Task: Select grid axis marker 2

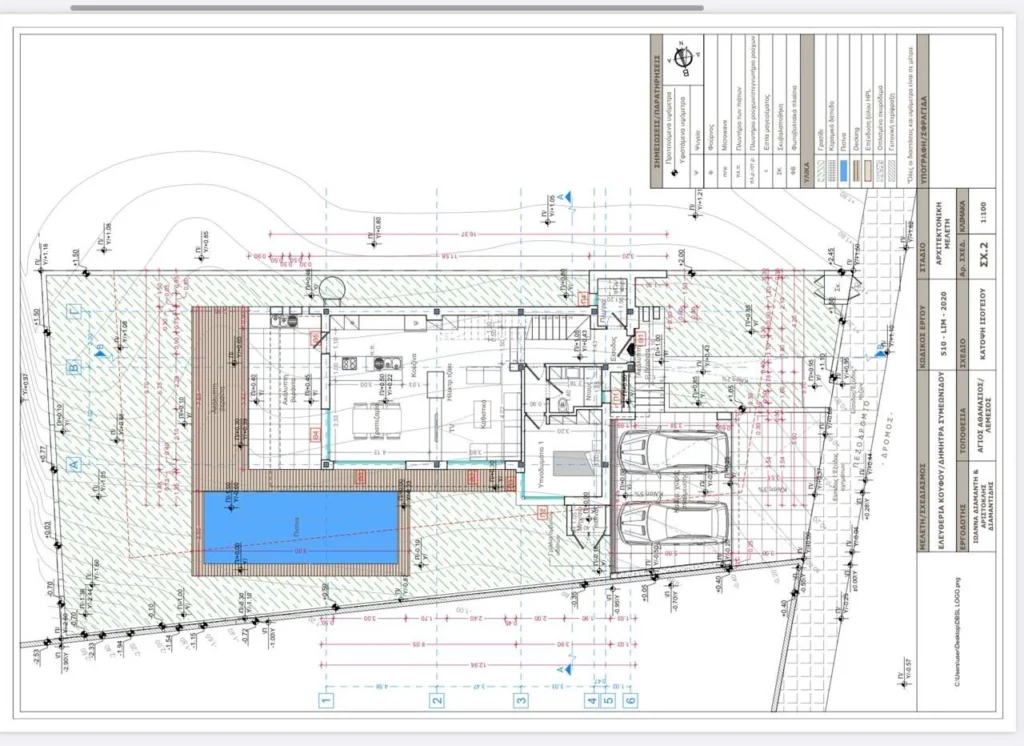Action: pos(438,701)
